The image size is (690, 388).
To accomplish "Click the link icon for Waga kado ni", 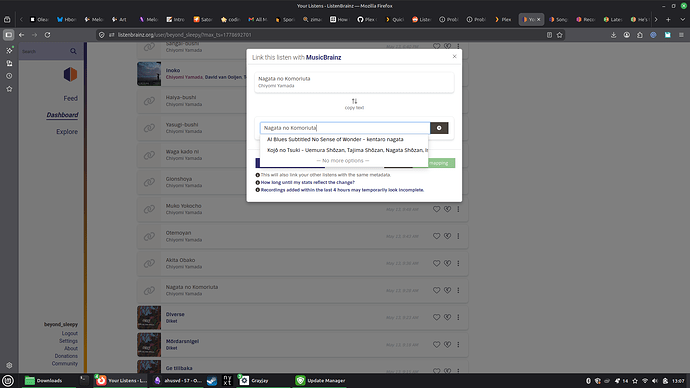I will tap(149, 155).
